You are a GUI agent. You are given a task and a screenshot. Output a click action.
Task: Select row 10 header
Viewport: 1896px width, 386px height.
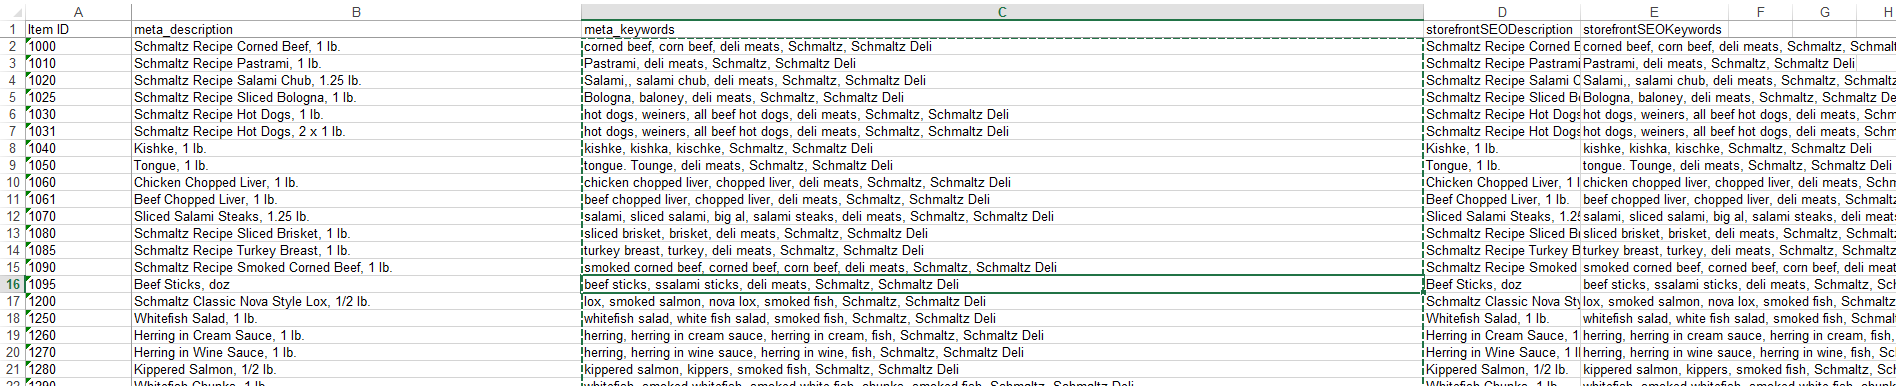[x=12, y=182]
